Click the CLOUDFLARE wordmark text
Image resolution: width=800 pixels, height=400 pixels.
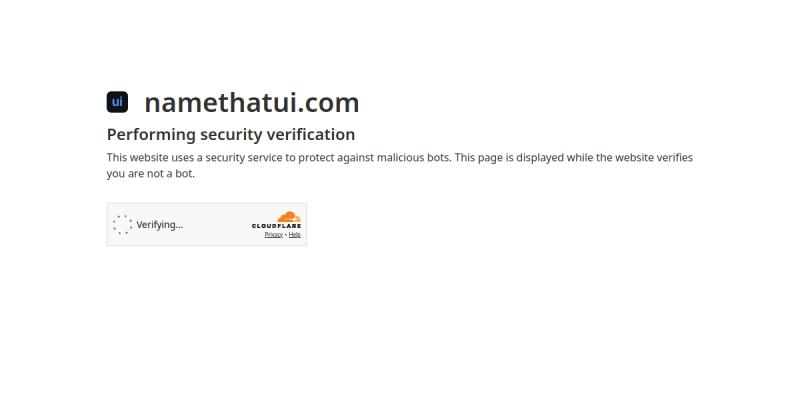(x=277, y=226)
